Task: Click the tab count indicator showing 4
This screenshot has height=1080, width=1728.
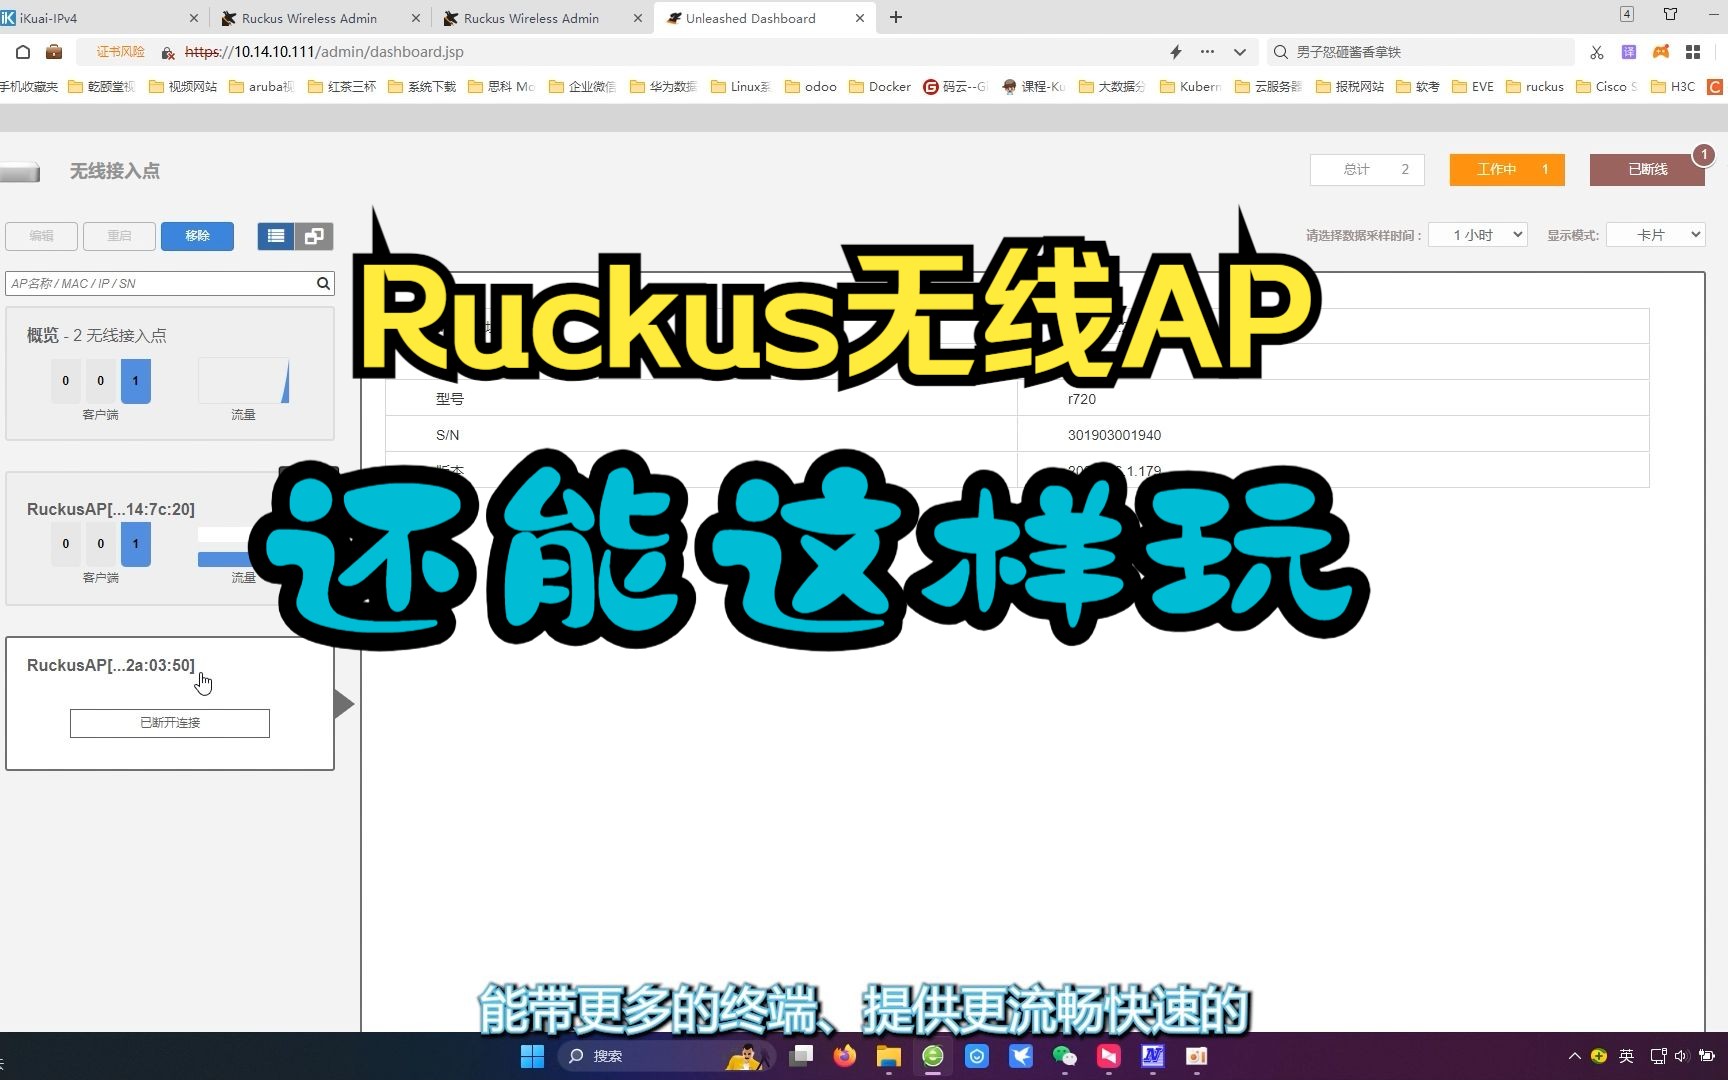Action: pos(1627,14)
